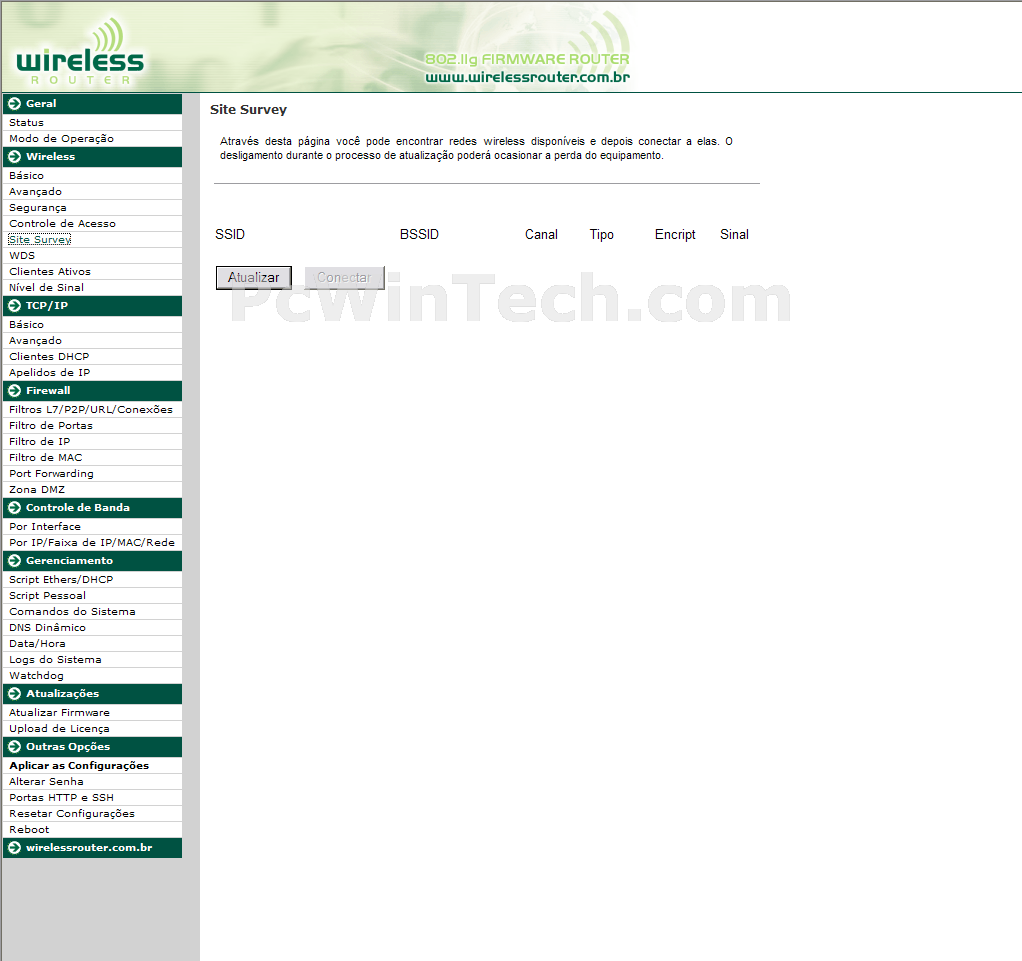Open Comandos do Sistema
1022x961 pixels.
point(72,612)
